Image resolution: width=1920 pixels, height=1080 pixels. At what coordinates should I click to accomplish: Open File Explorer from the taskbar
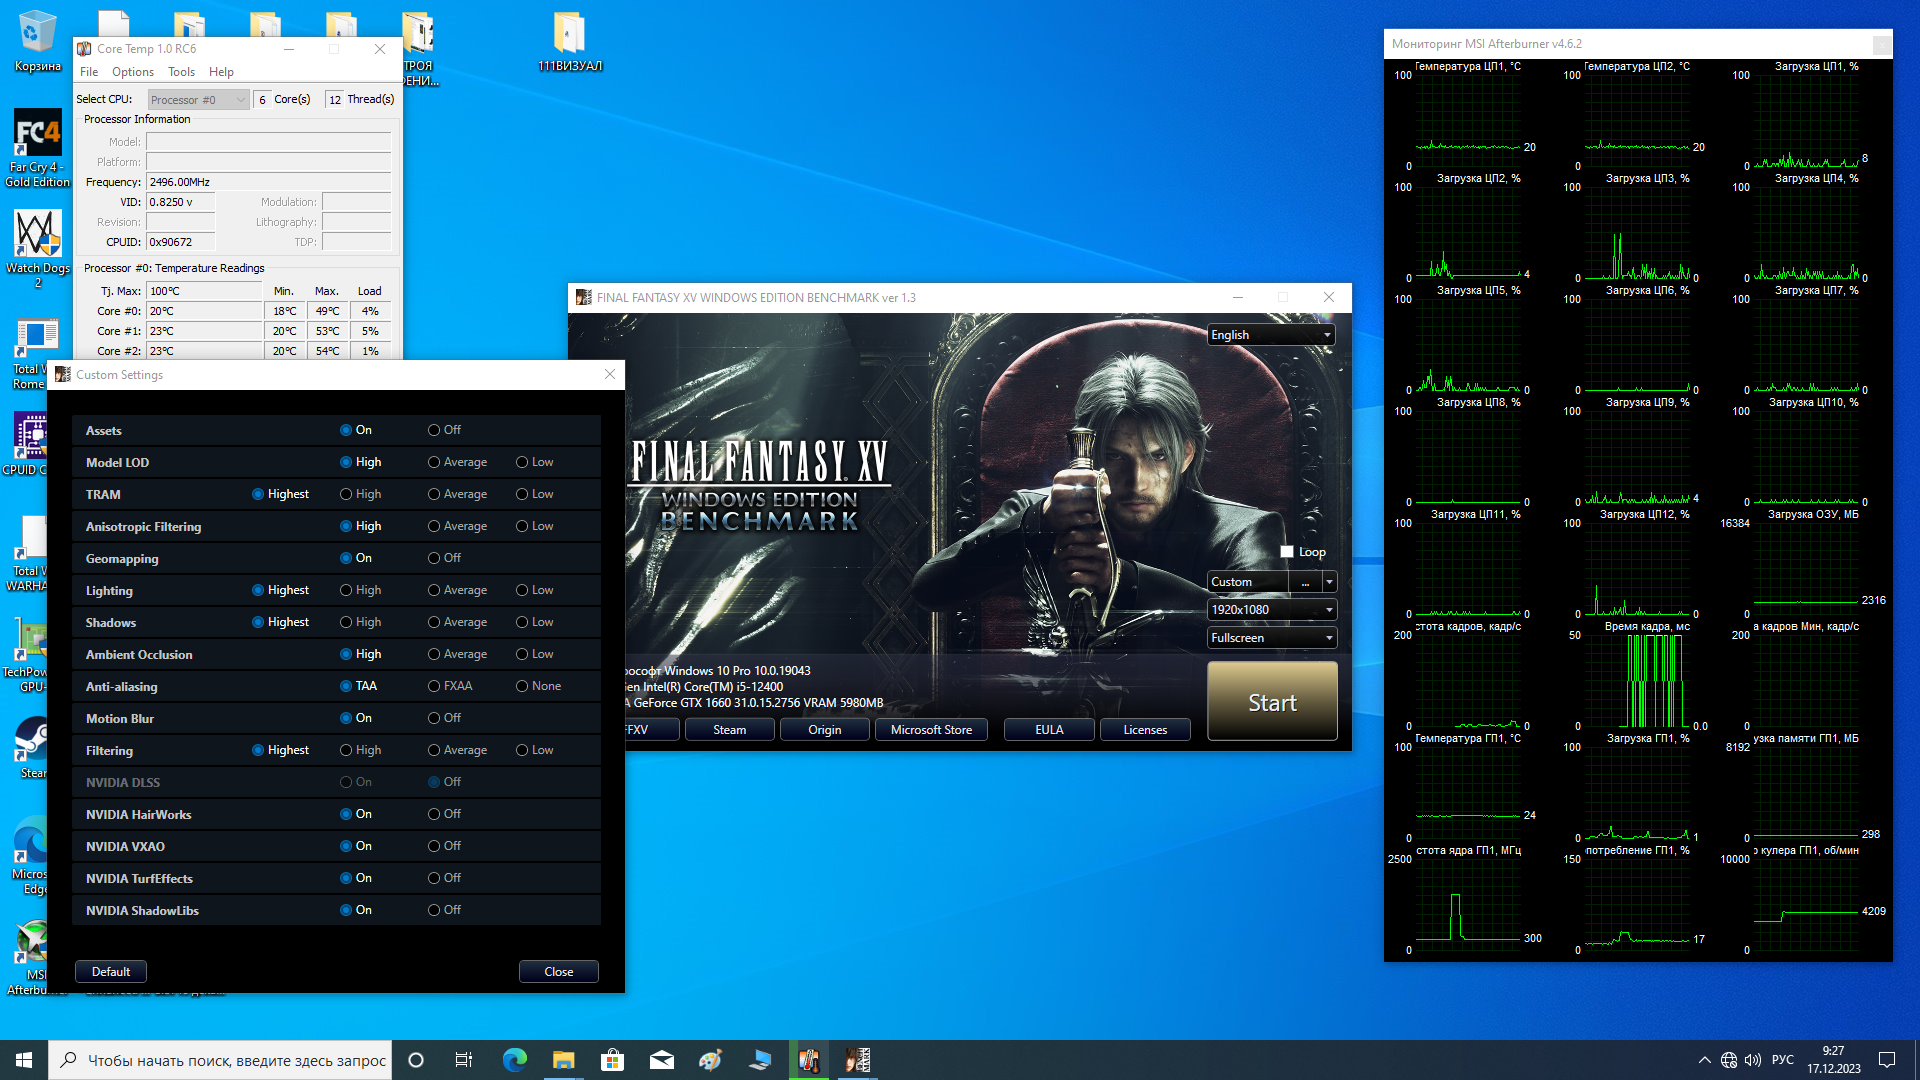(x=563, y=1060)
